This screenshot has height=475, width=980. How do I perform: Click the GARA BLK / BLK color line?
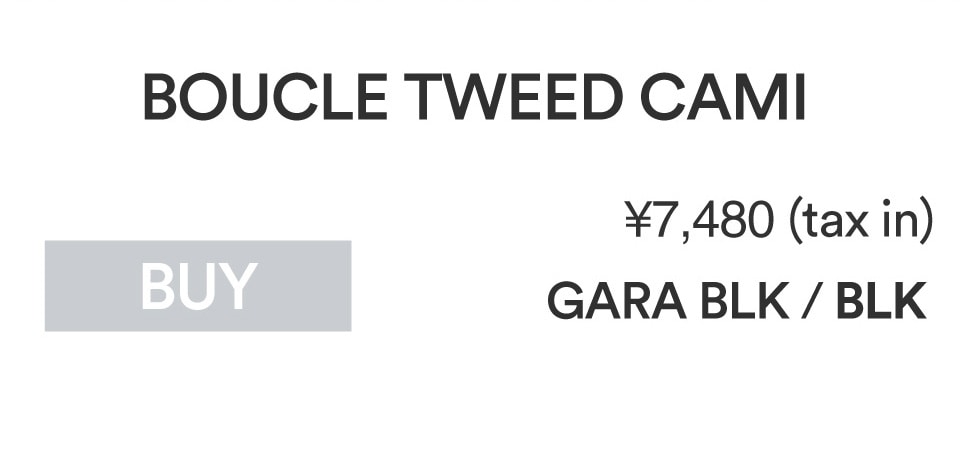click(x=736, y=302)
